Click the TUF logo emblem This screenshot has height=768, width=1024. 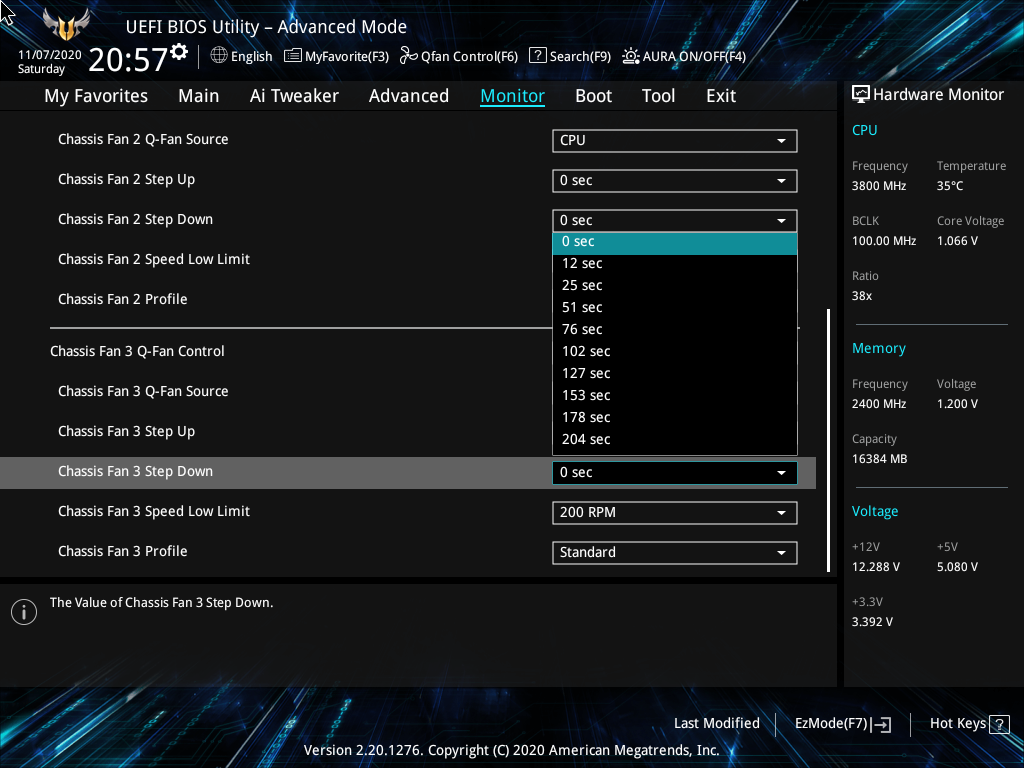(x=66, y=25)
